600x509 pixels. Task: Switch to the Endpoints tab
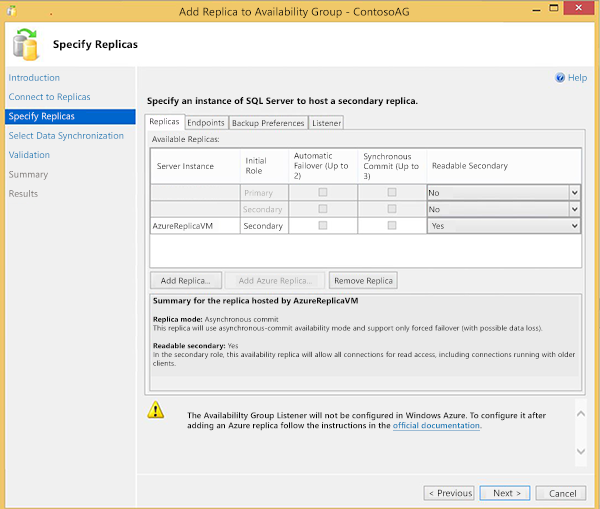[x=205, y=123]
